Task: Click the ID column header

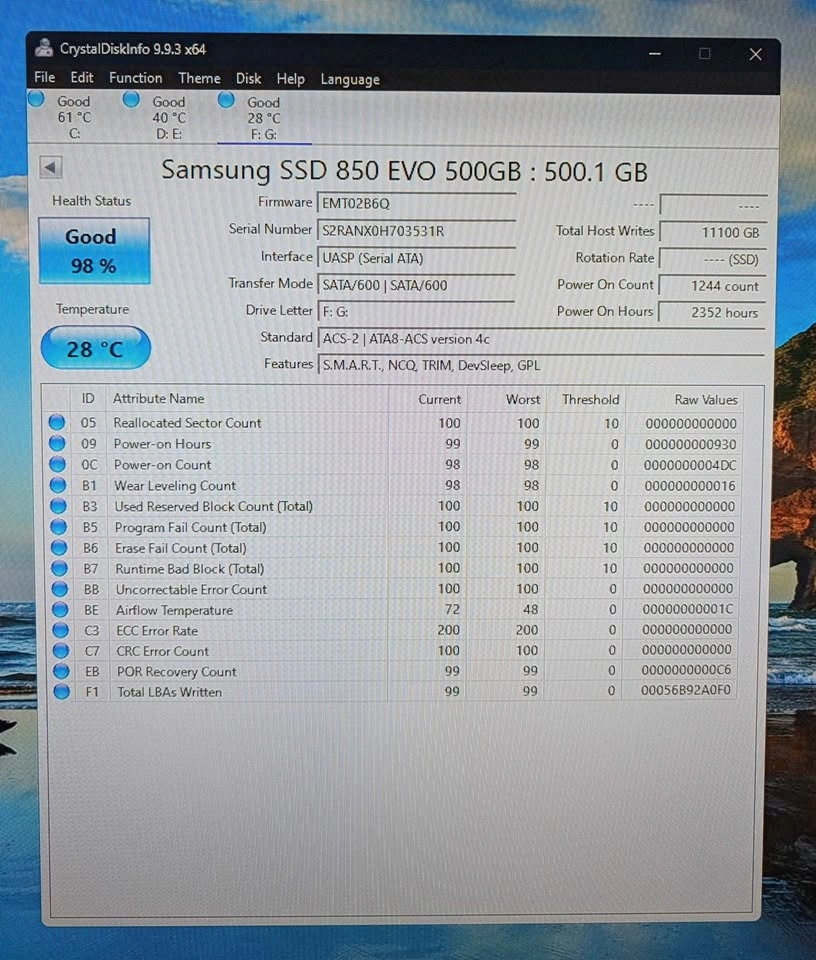Action: [88, 399]
